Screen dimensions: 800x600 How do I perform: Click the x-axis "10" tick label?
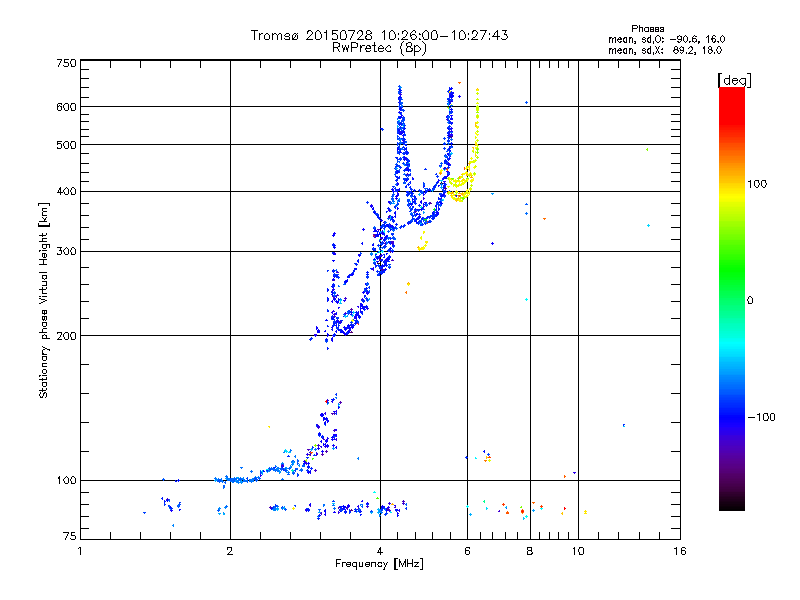(x=578, y=551)
